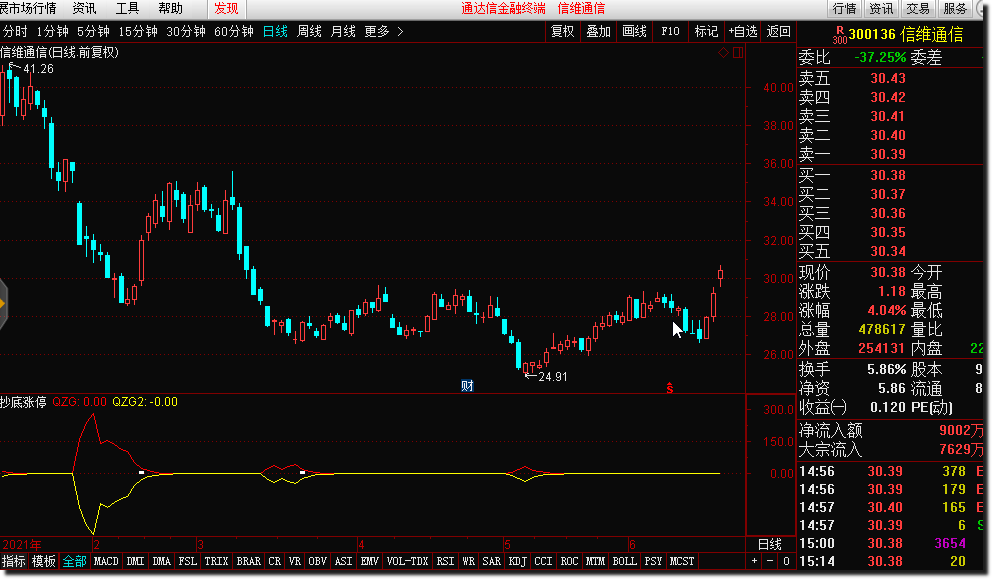This screenshot has height=579, width=993.
Task: Select the BOLL indicator
Action: point(624,561)
